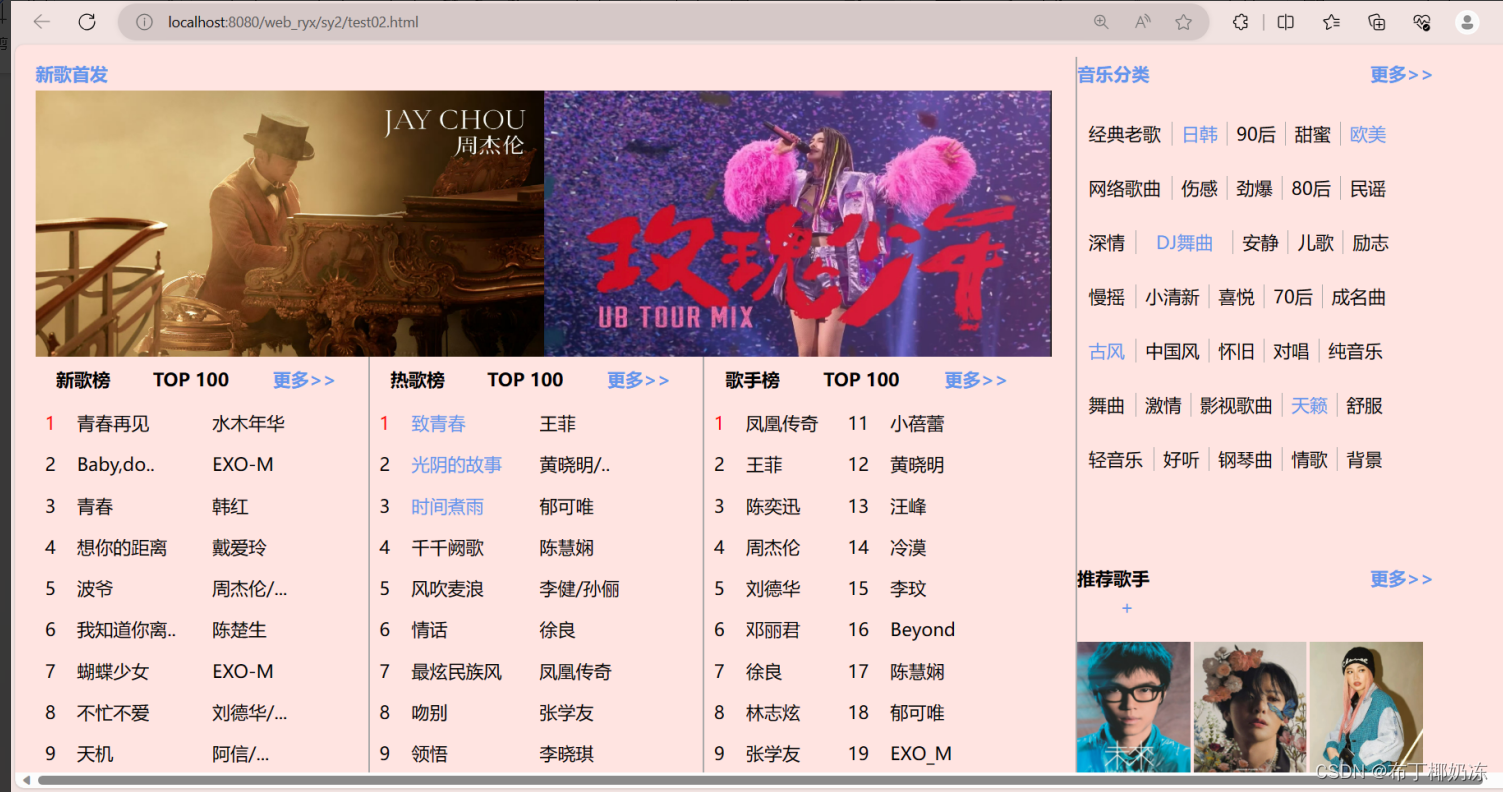This screenshot has height=792, width=1503.
Task: Open 更多>> link beside 音乐分类
Action: pyautogui.click(x=1401, y=75)
